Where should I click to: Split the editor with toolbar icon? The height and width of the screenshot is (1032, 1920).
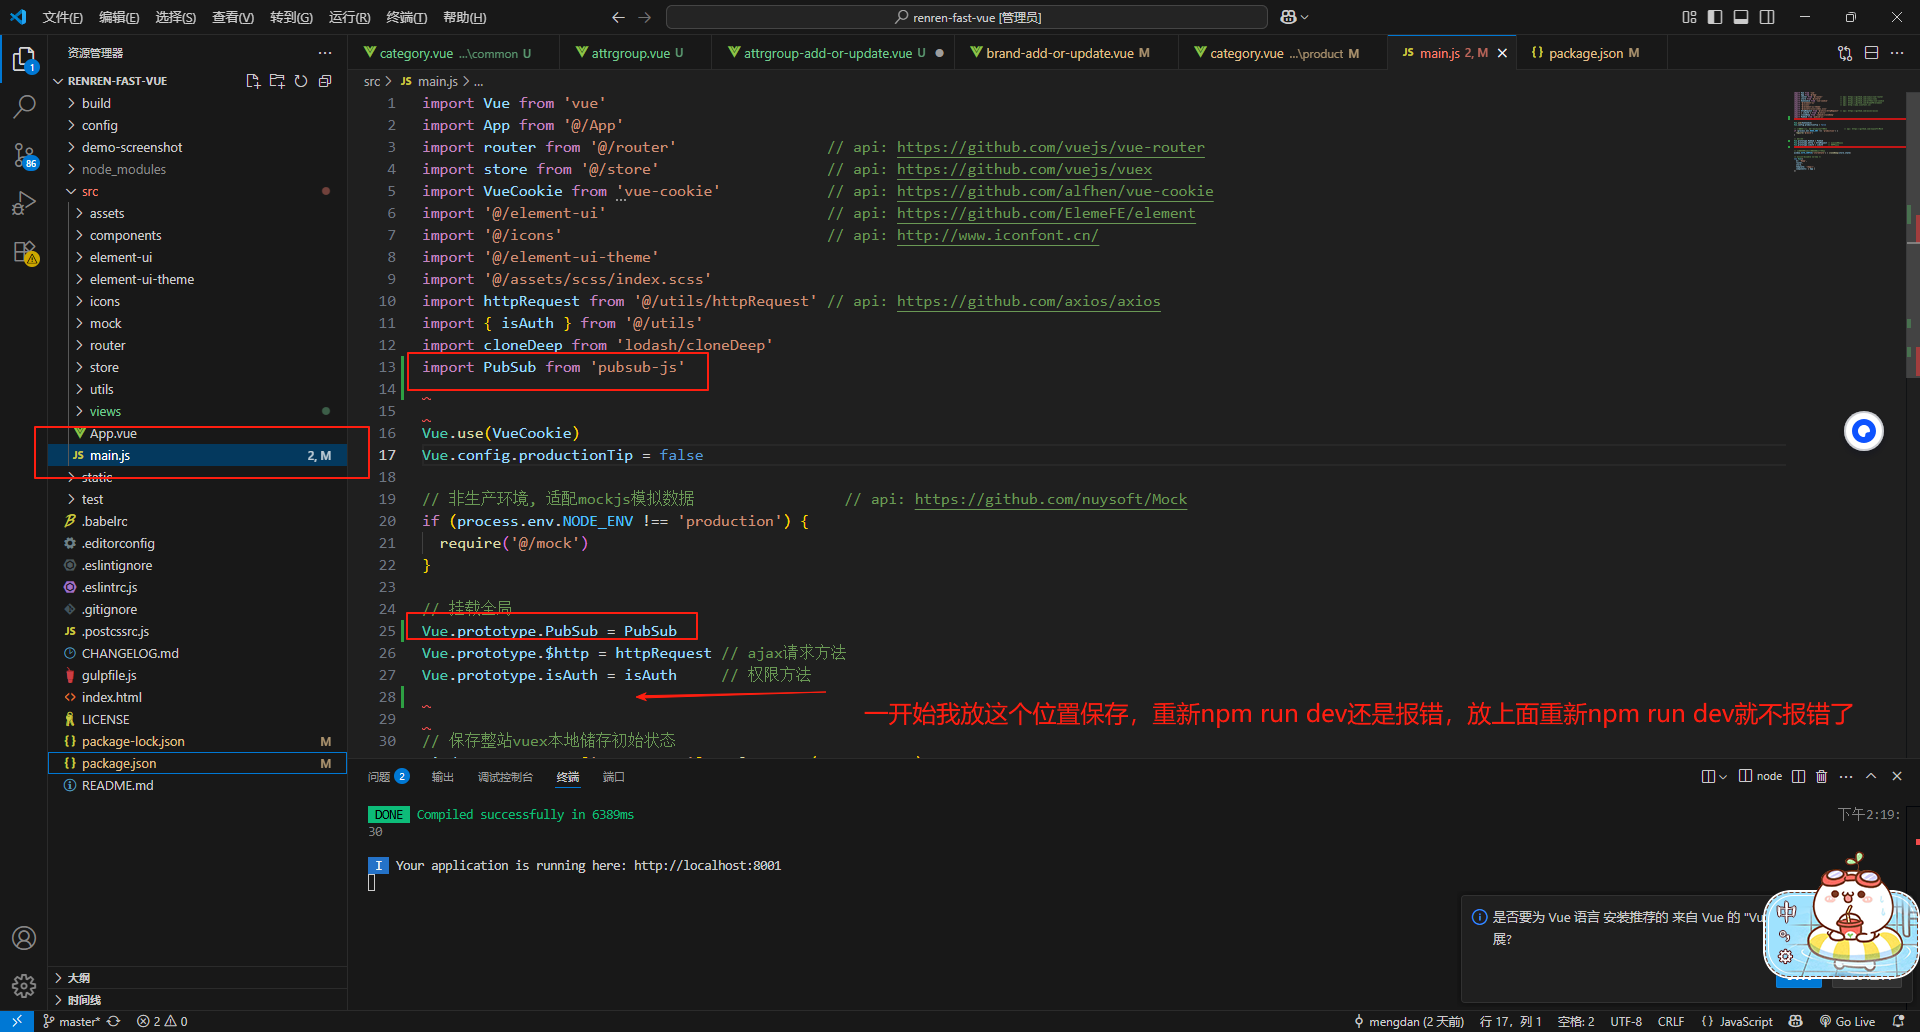[1871, 53]
